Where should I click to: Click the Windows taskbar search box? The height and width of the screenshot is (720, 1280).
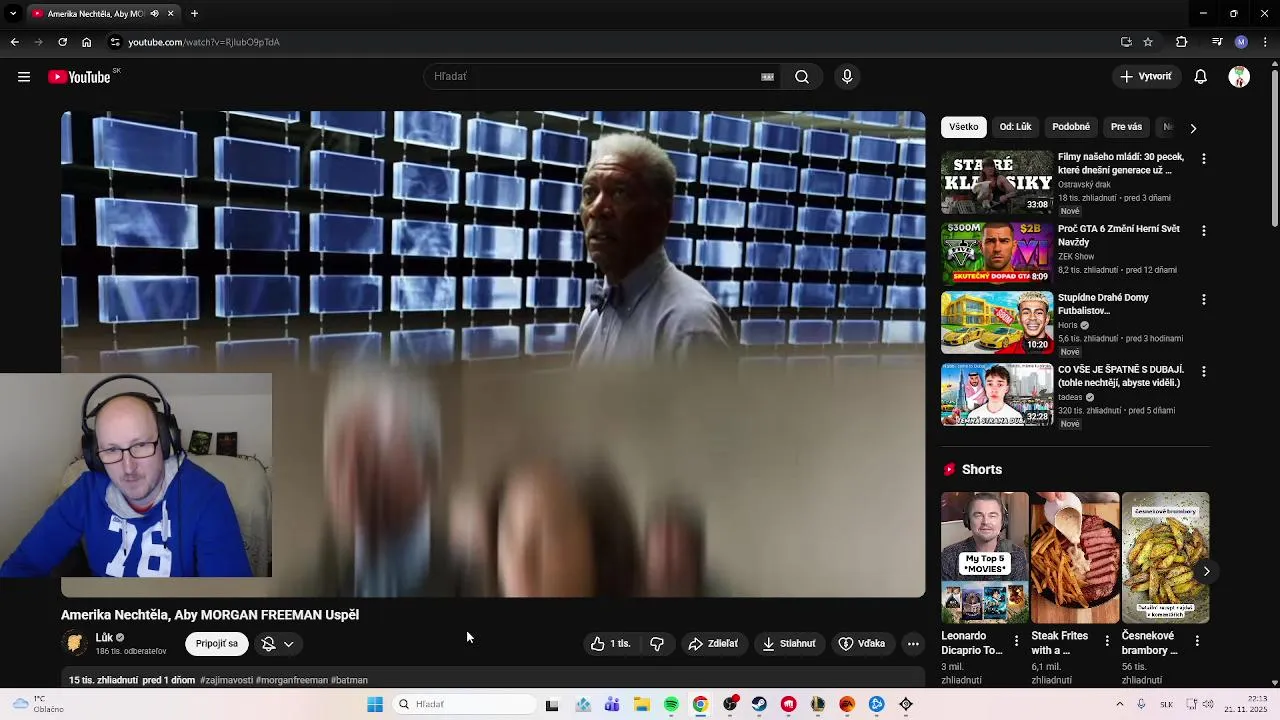pyautogui.click(x=464, y=704)
